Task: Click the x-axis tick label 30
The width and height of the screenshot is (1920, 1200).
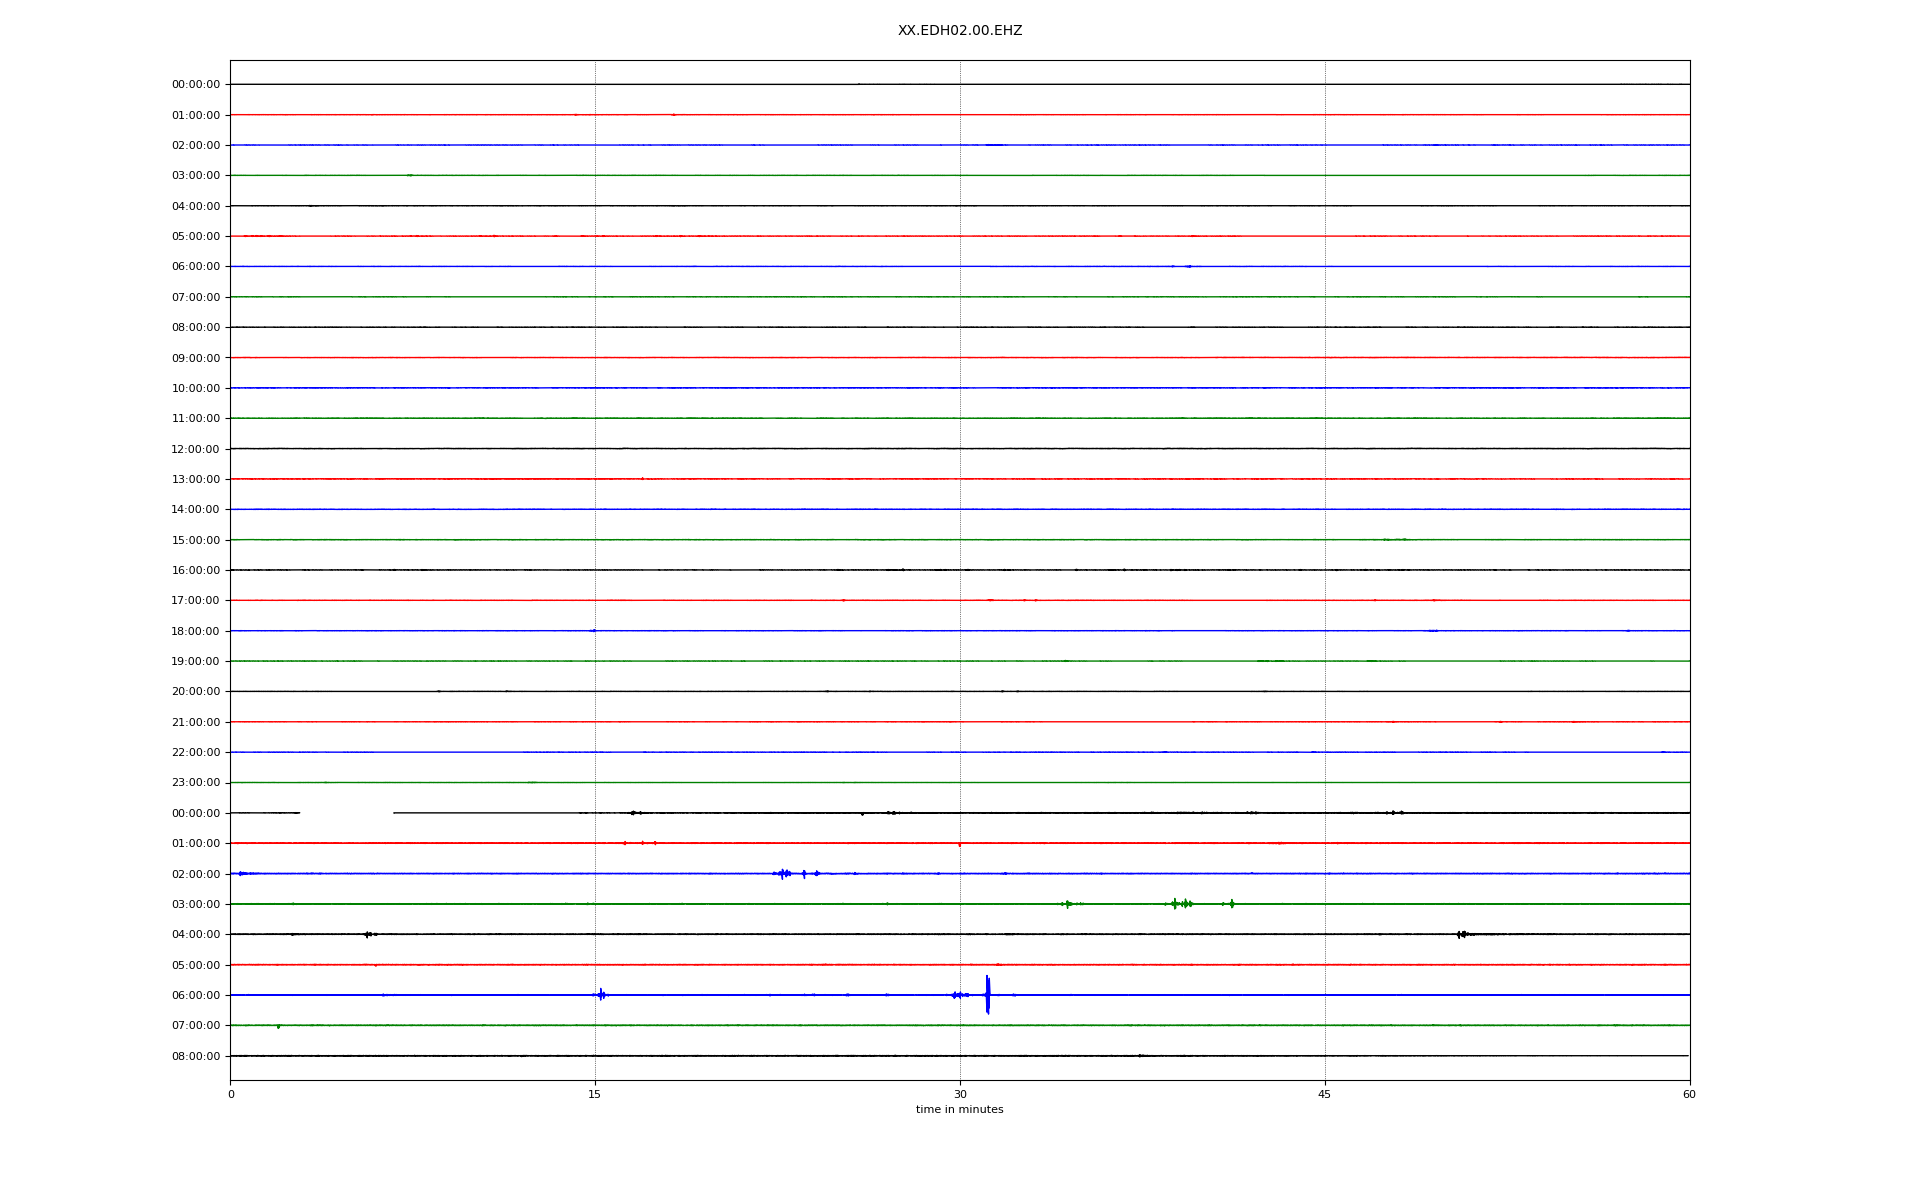Action: [960, 1094]
